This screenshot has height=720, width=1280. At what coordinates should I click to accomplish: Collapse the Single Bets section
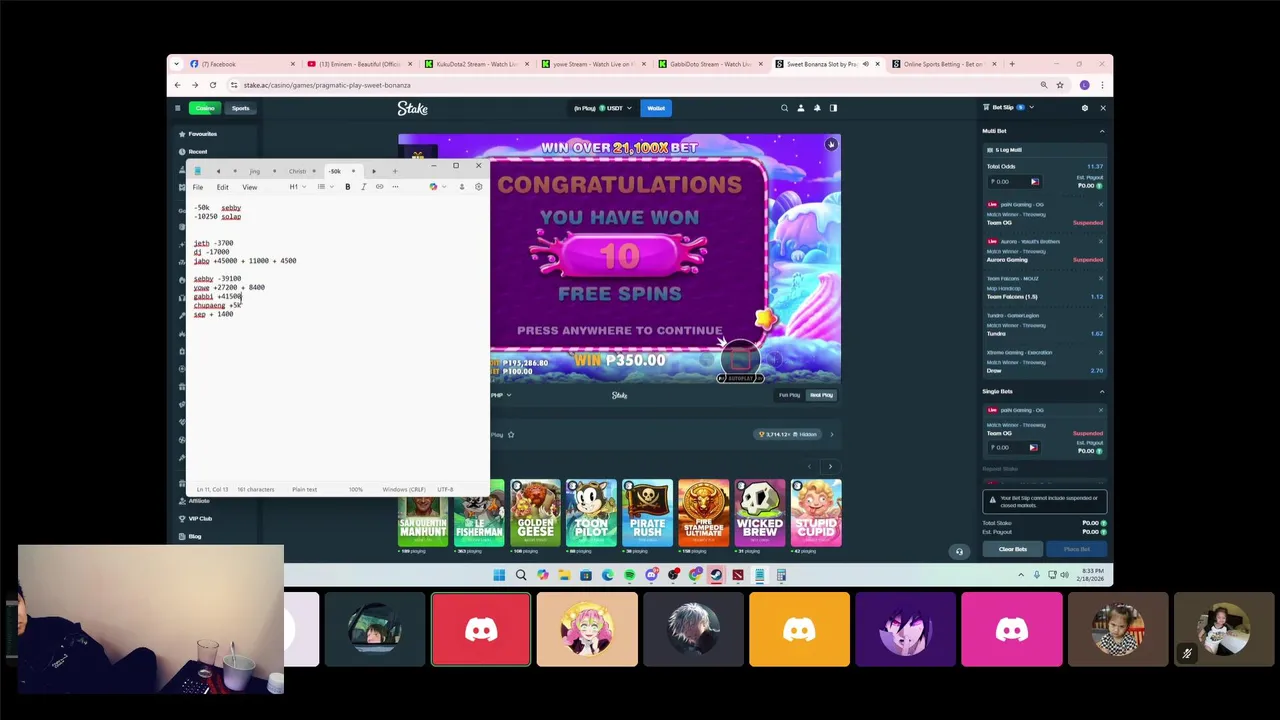tap(1102, 392)
